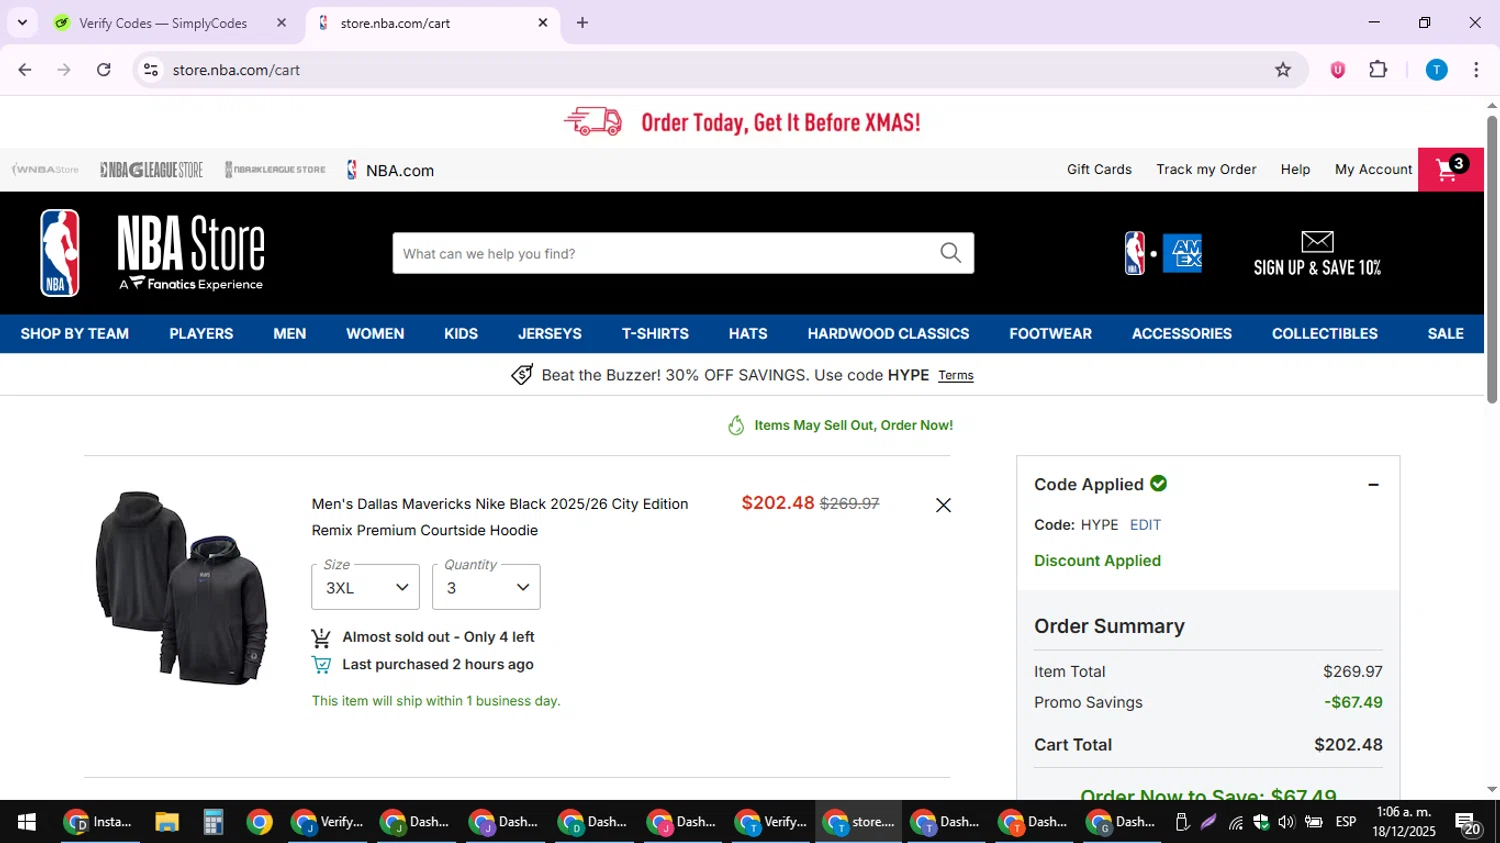Open the NBA G League Store logo
Screen dimensions: 1500x843
[152, 170]
